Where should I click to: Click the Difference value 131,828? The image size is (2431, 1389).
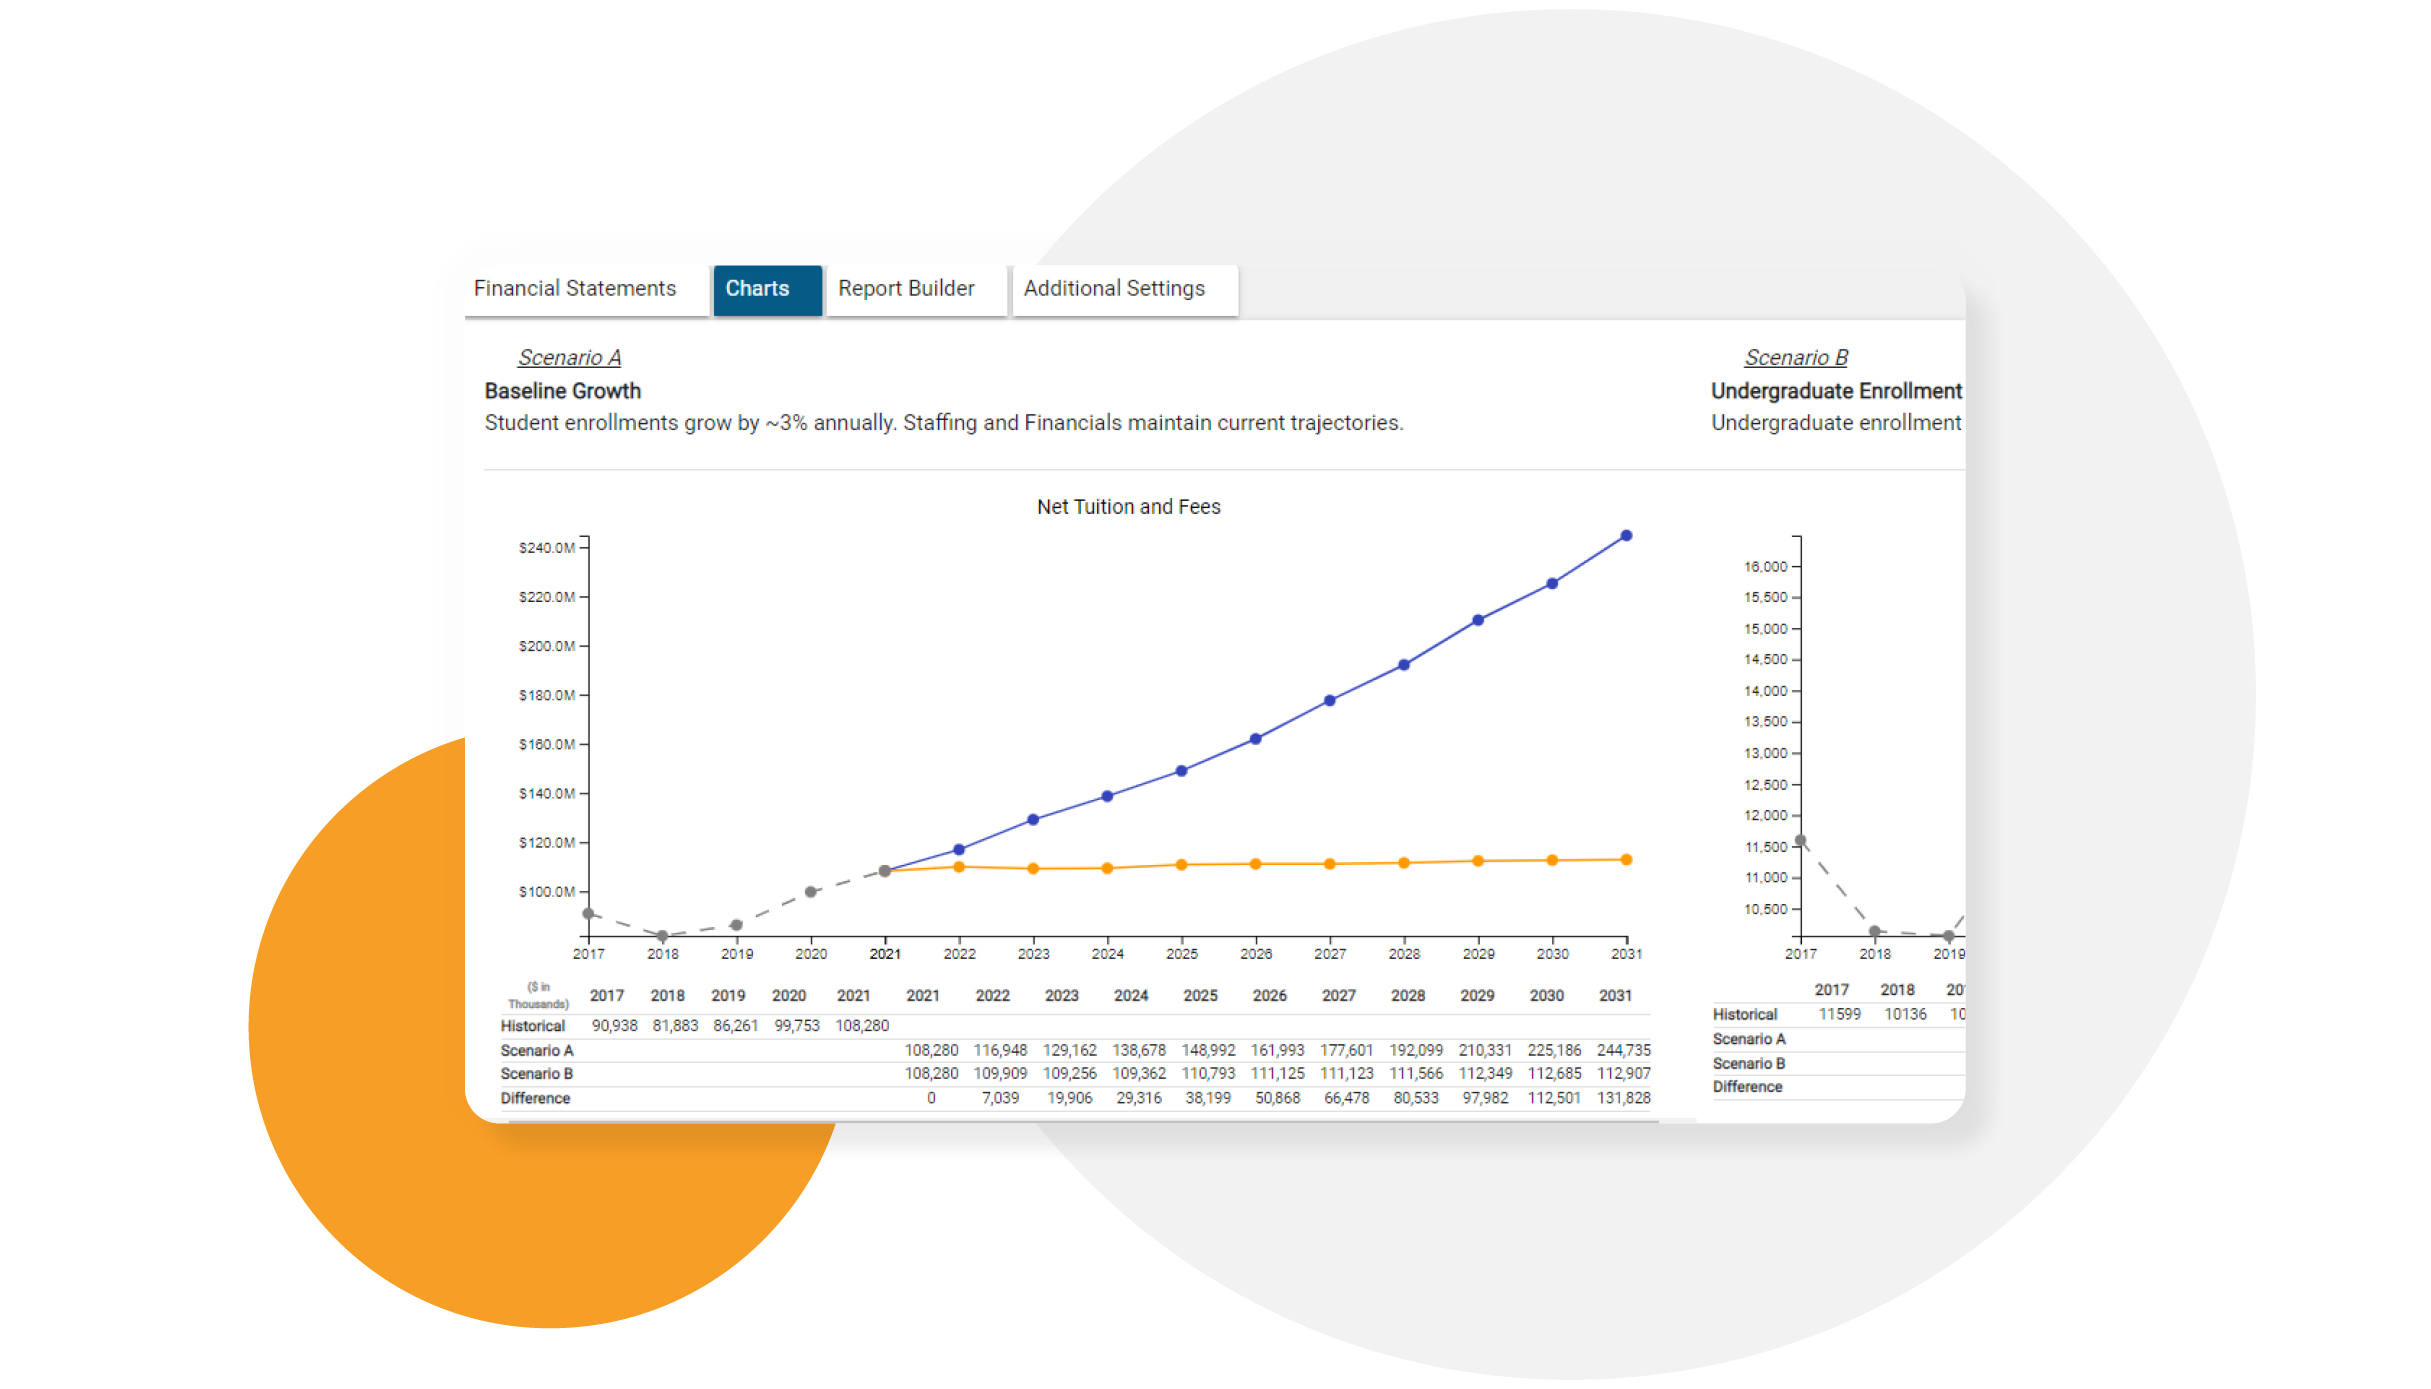click(1623, 1098)
